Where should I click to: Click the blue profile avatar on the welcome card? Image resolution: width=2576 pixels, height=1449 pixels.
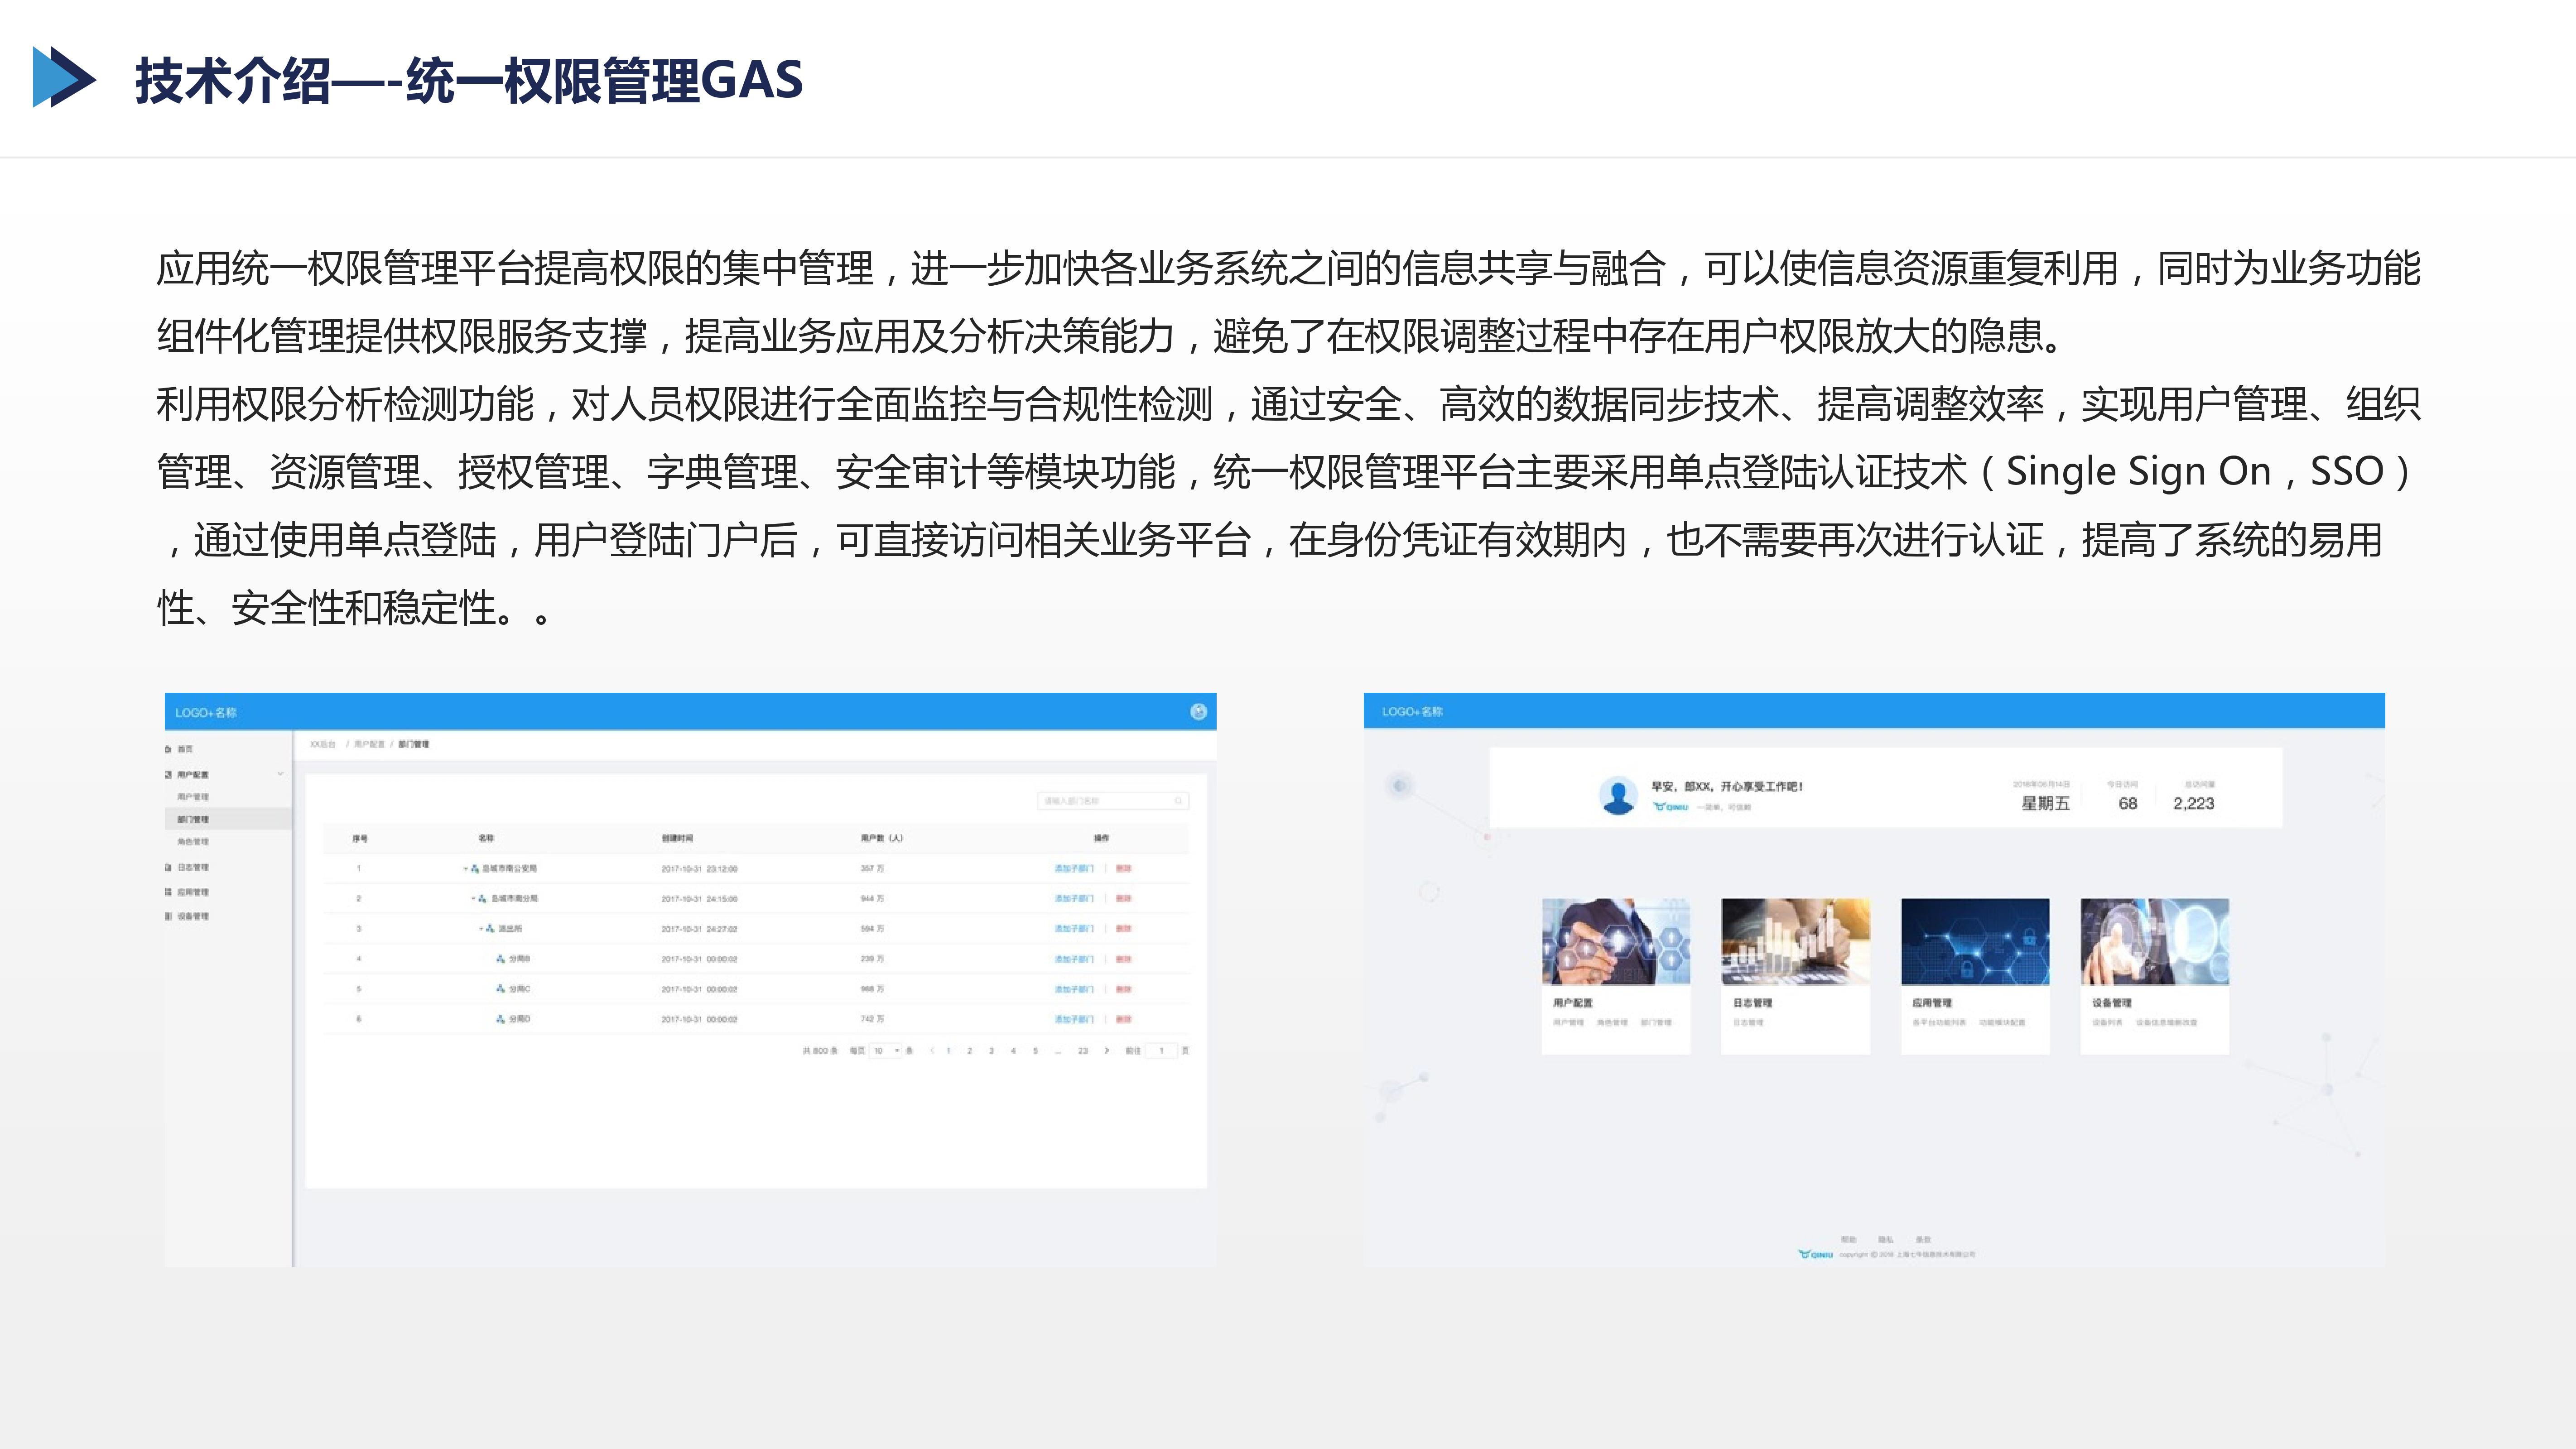(x=1618, y=796)
